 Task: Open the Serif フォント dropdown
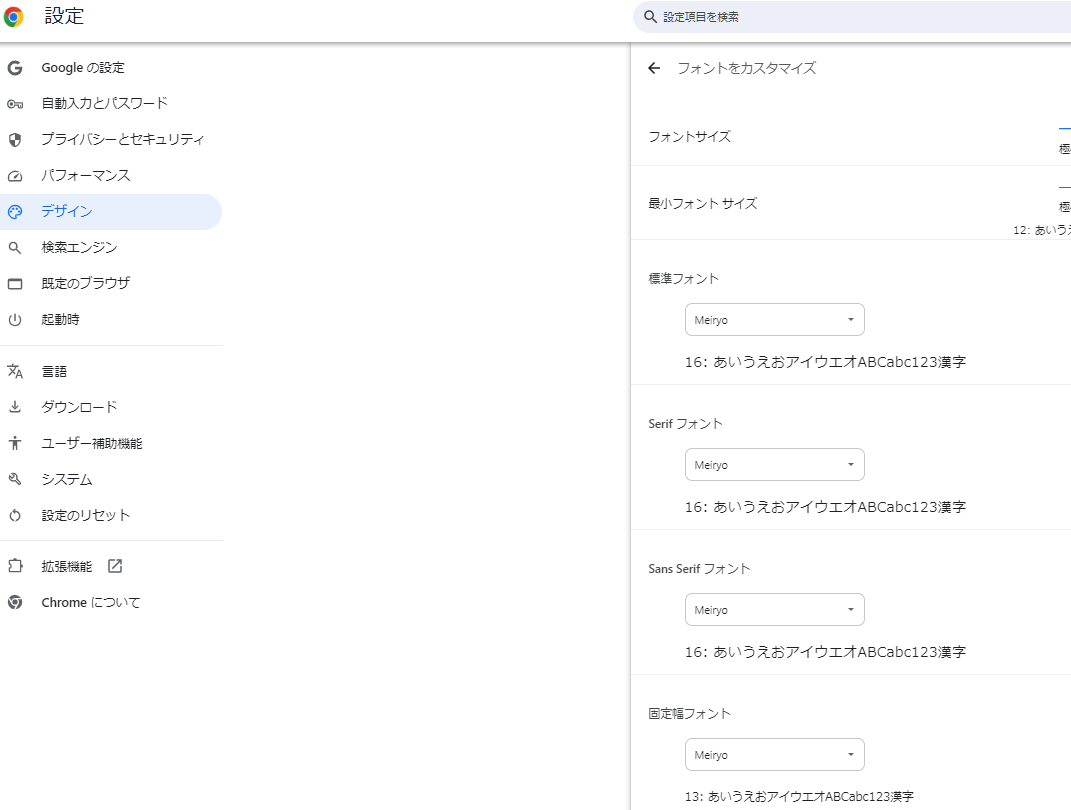tap(774, 465)
